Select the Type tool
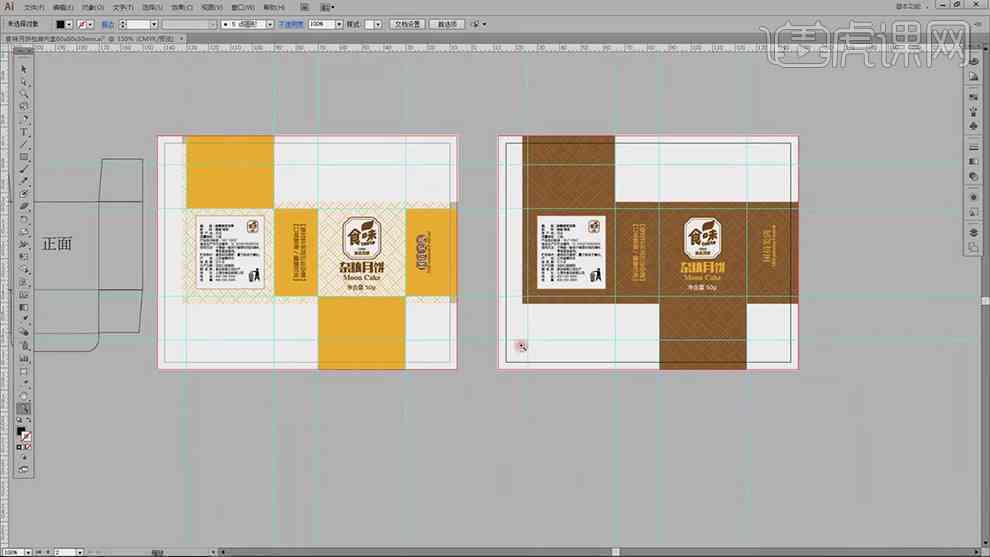The width and height of the screenshot is (990, 557). pos(24,131)
